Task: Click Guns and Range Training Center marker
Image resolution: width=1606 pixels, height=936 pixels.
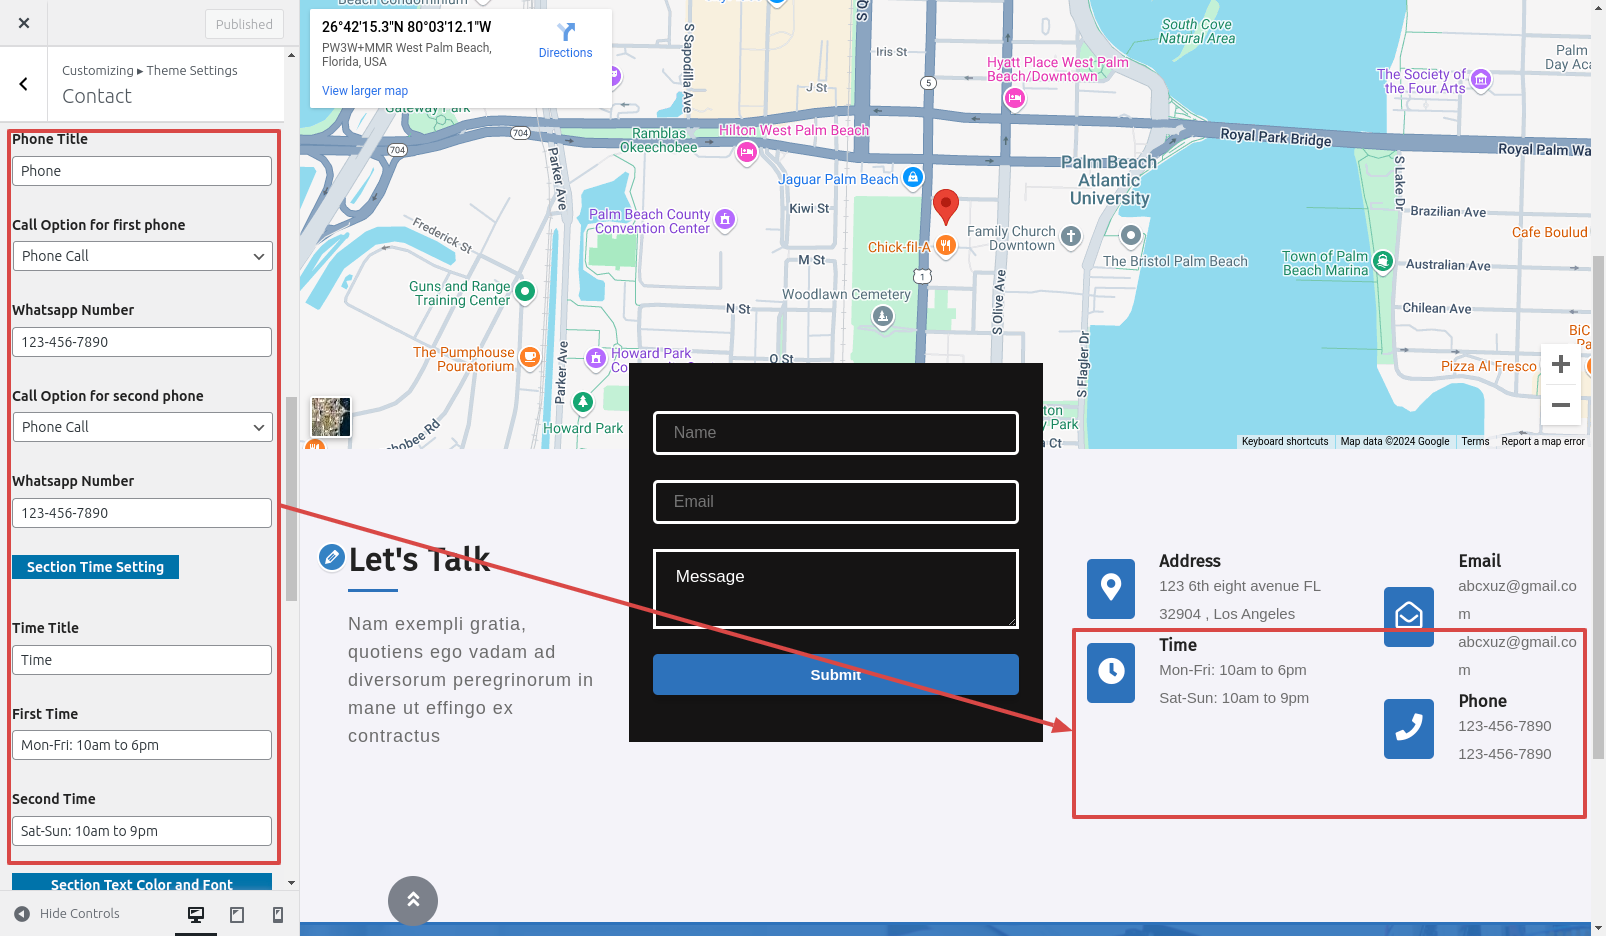Action: 525,292
